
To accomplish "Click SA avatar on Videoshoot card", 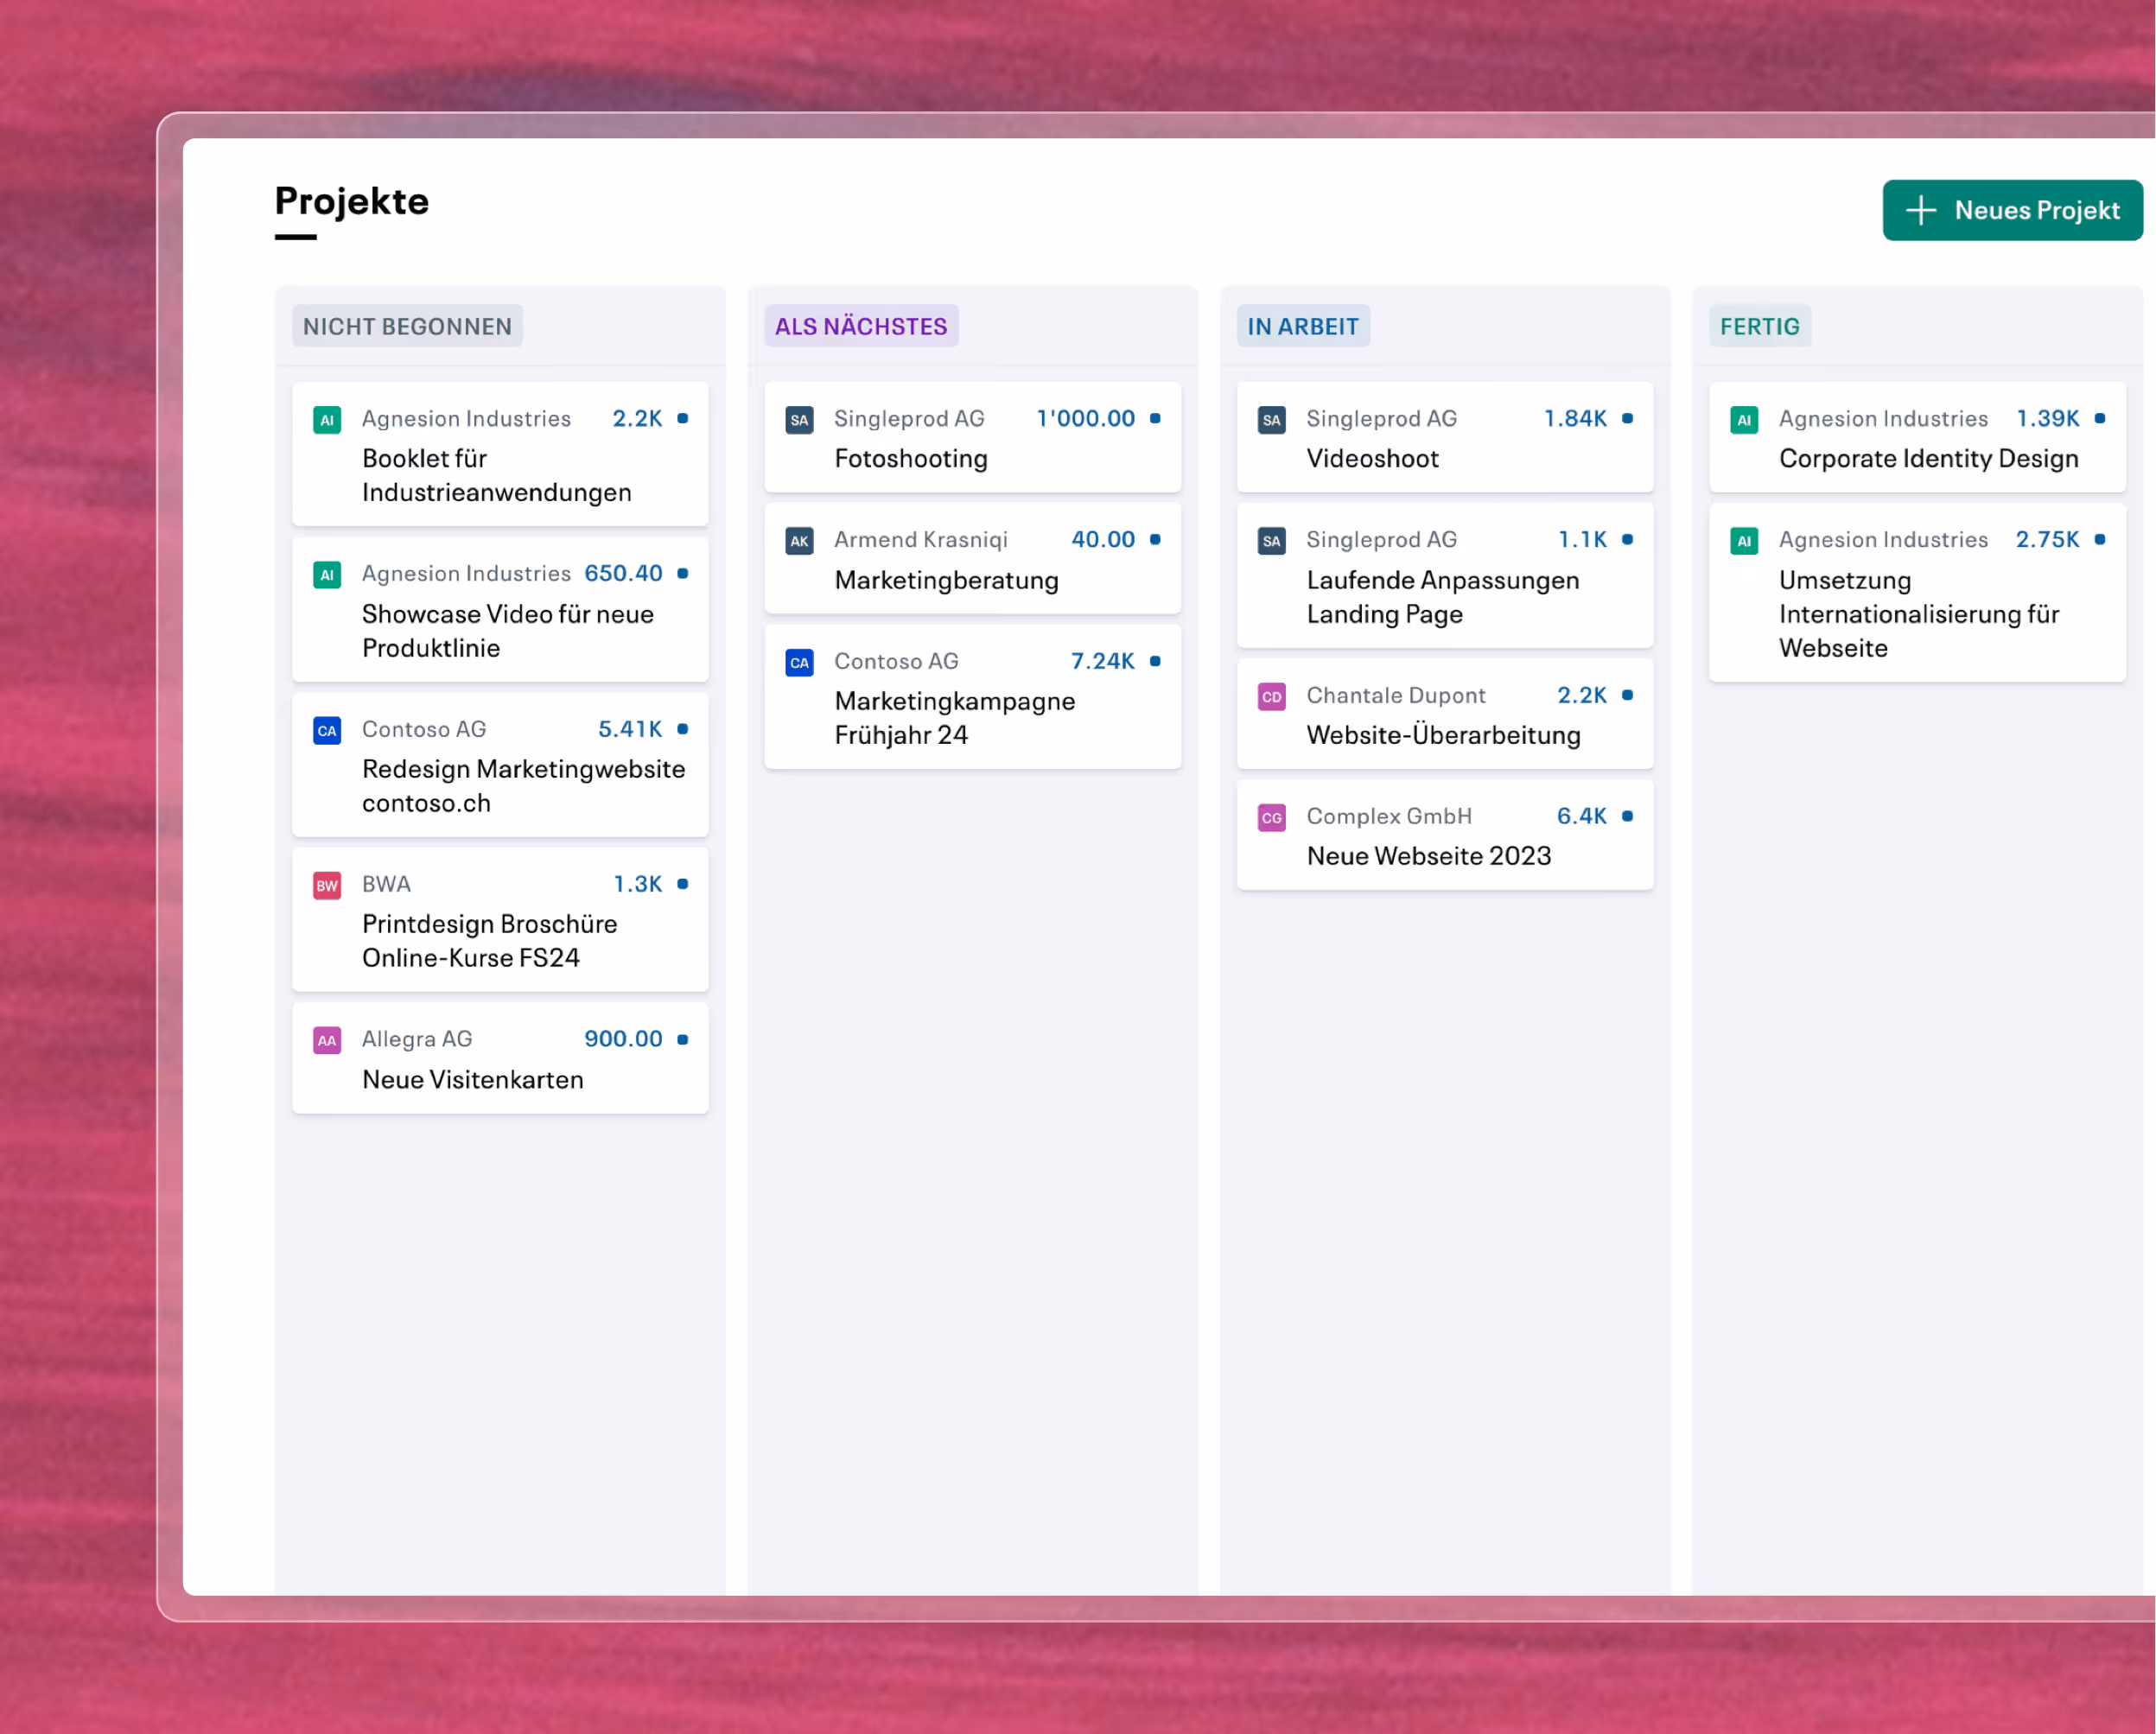I will (1271, 420).
